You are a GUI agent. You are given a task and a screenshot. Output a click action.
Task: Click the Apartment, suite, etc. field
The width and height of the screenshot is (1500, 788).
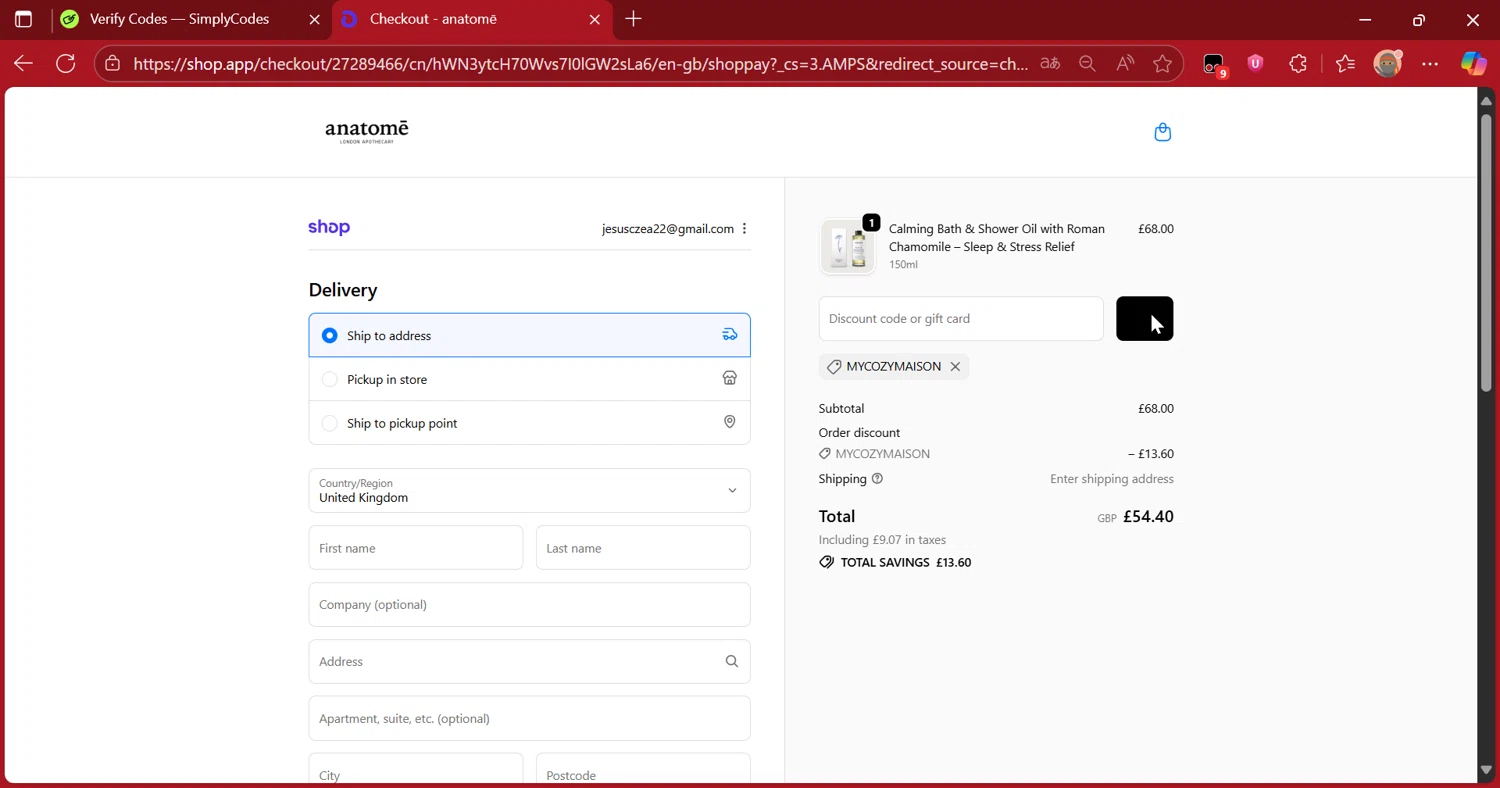pos(529,718)
